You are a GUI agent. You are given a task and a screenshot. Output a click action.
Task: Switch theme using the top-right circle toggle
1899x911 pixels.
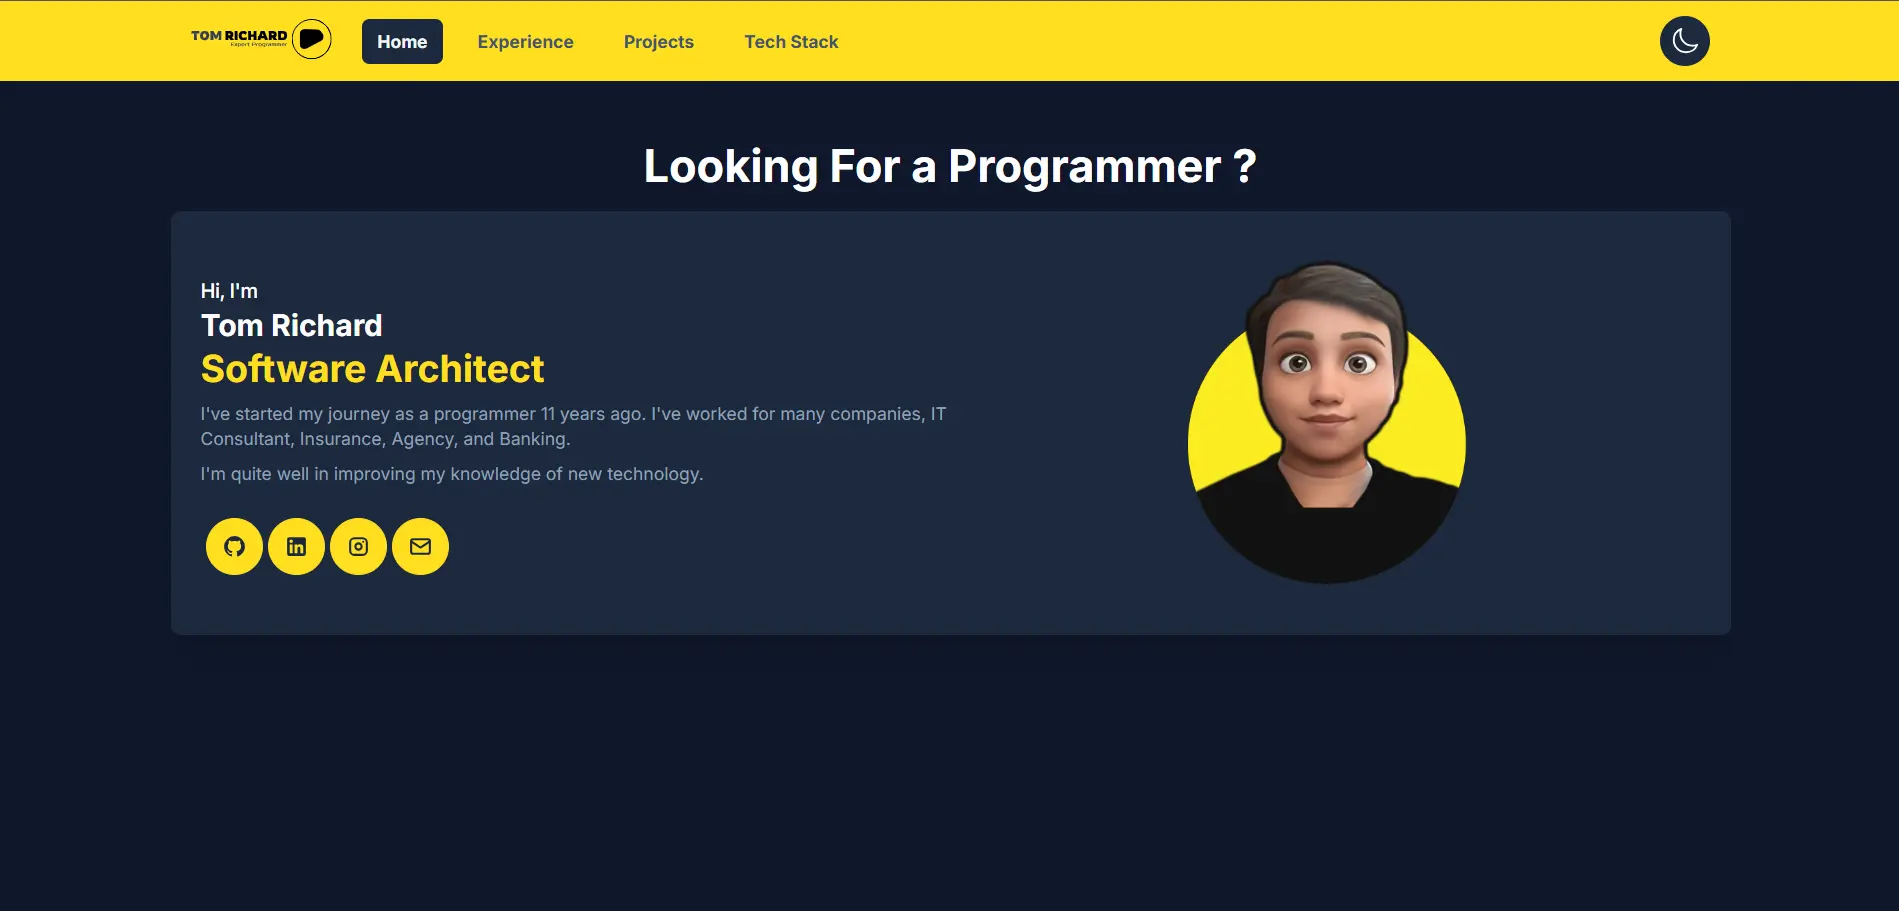tap(1684, 40)
